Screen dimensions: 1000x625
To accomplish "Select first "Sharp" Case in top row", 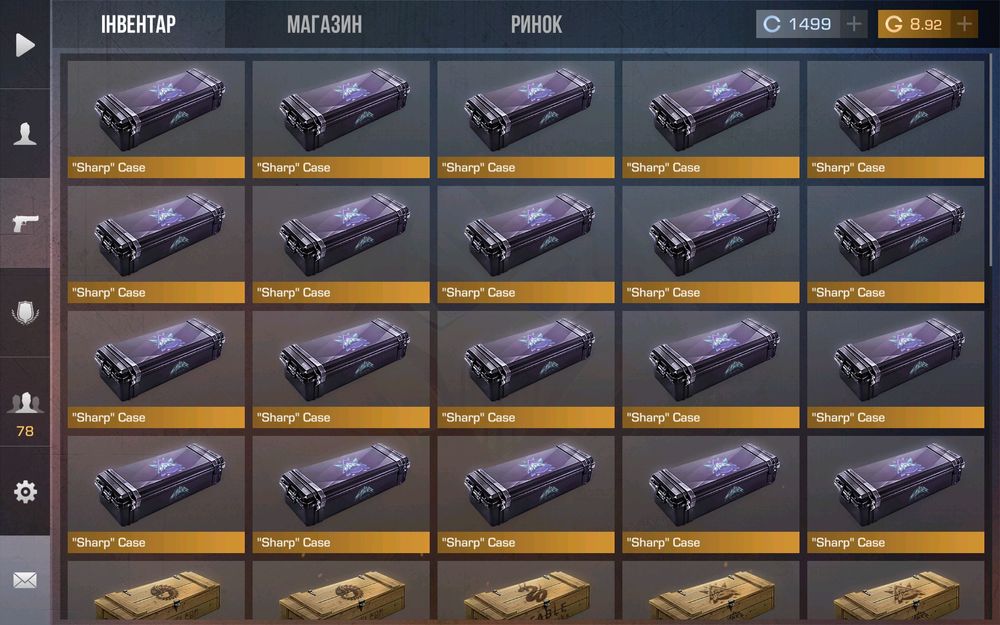I will point(156,119).
